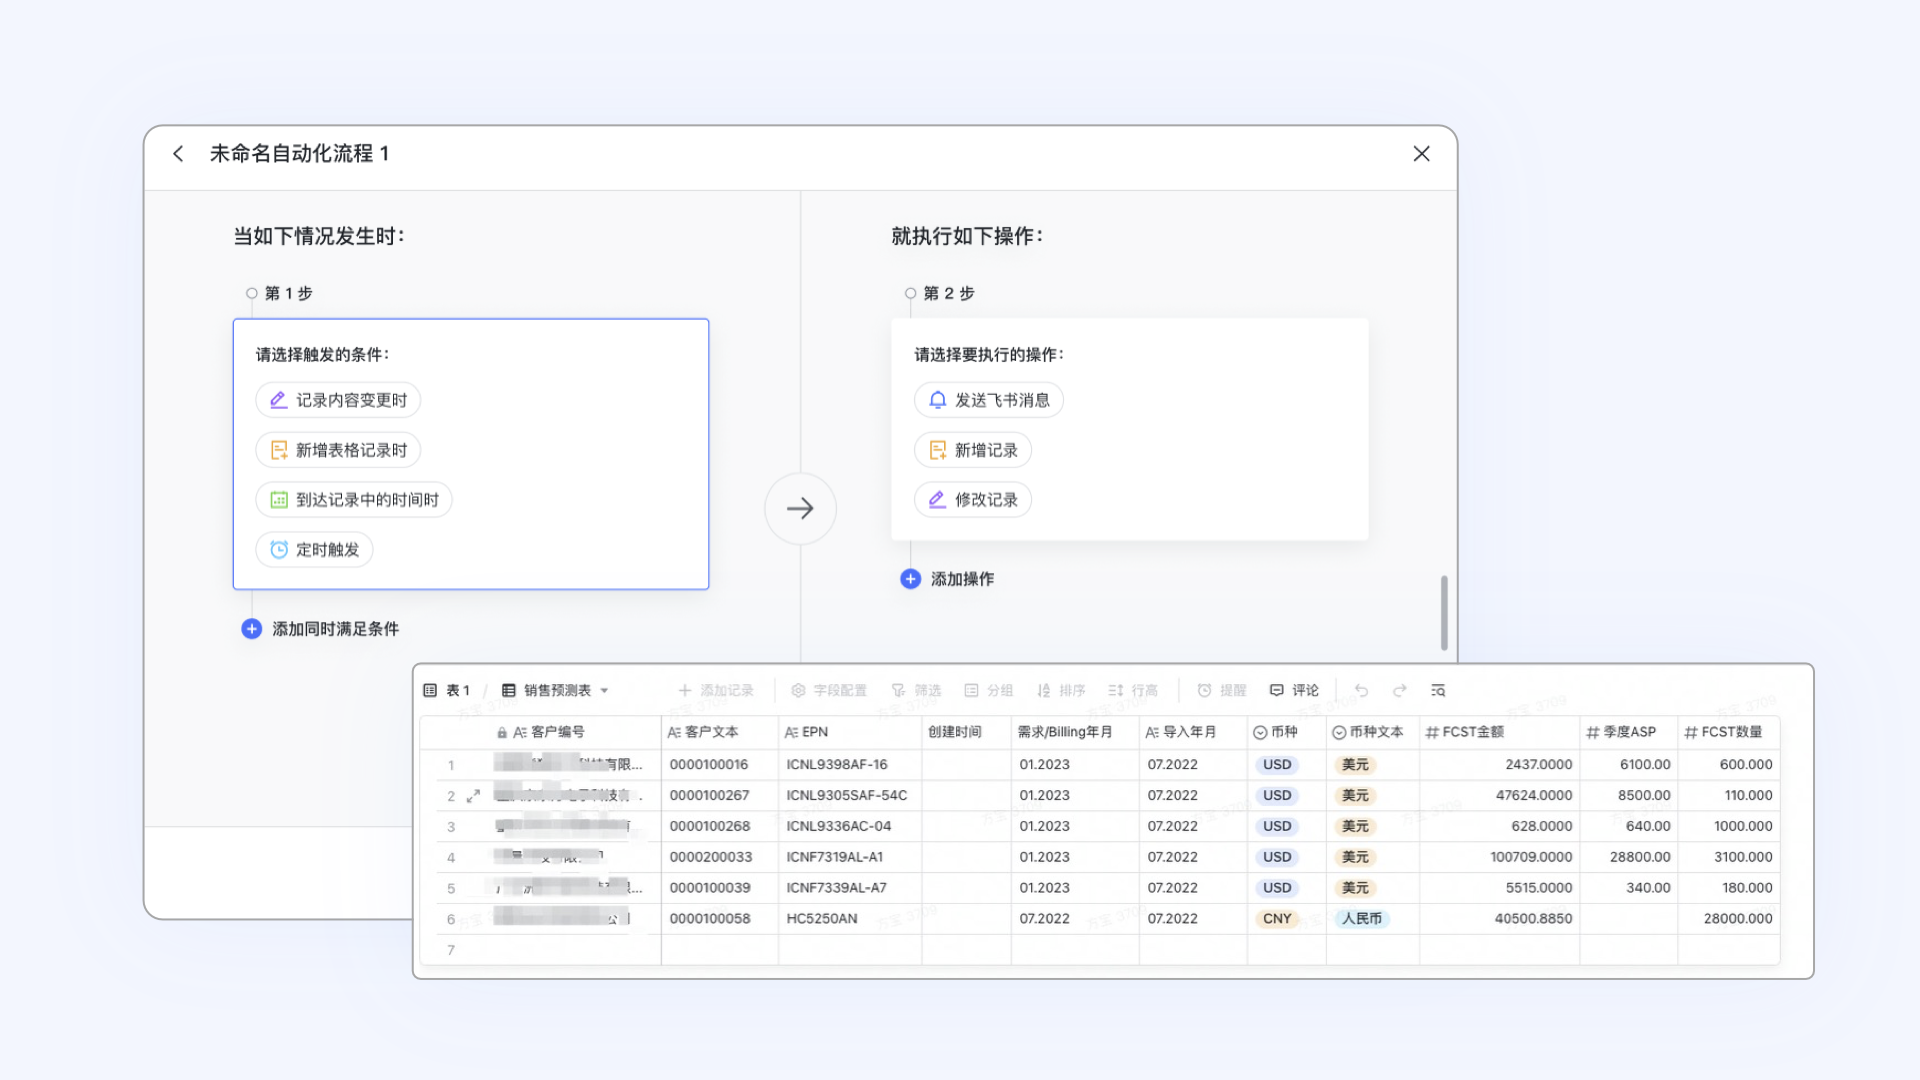
Task: Click the 客户文本 column header
Action: pos(720,732)
